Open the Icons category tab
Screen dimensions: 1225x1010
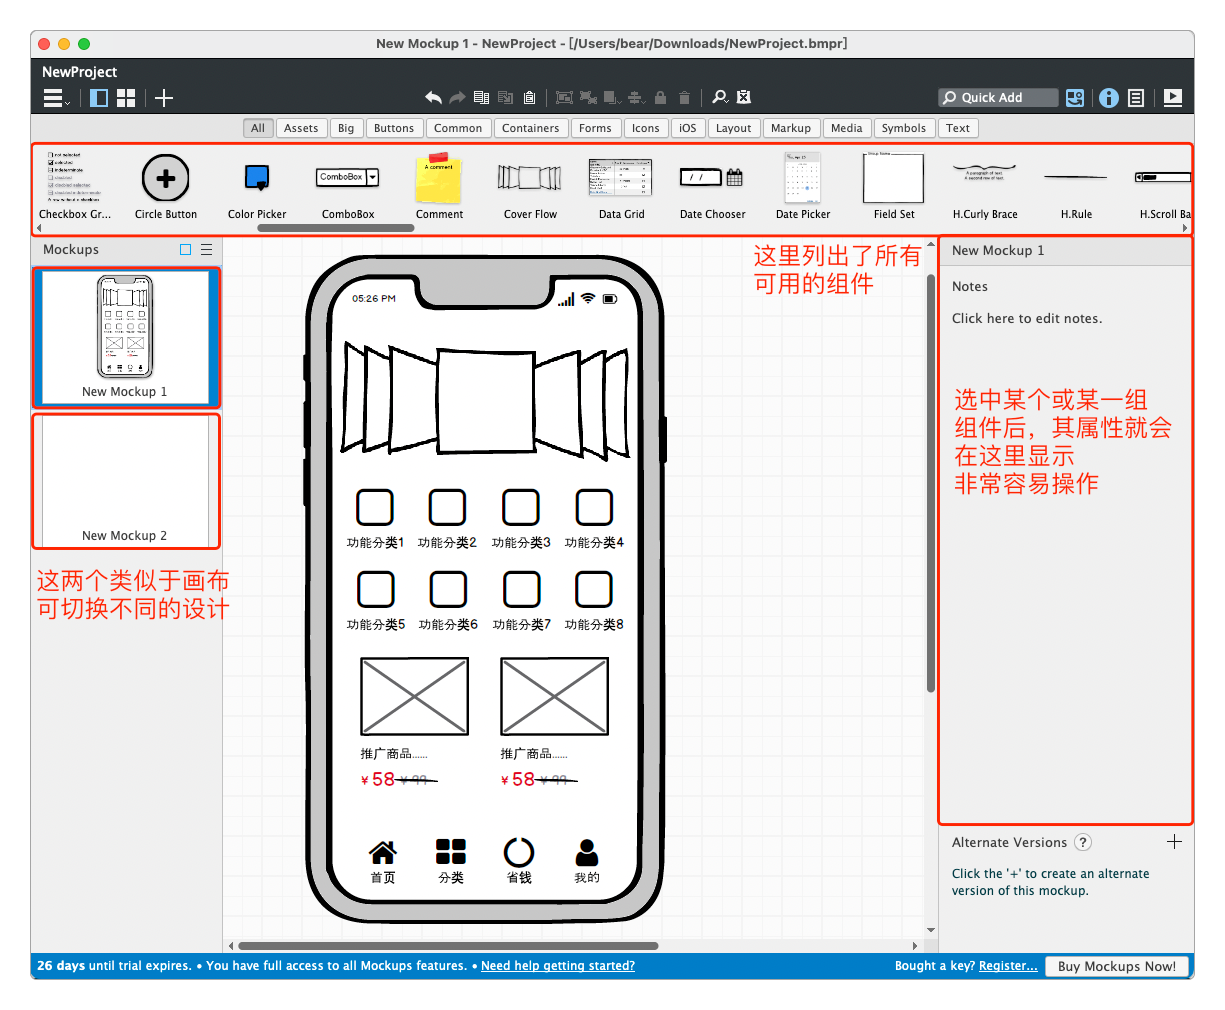click(x=645, y=128)
